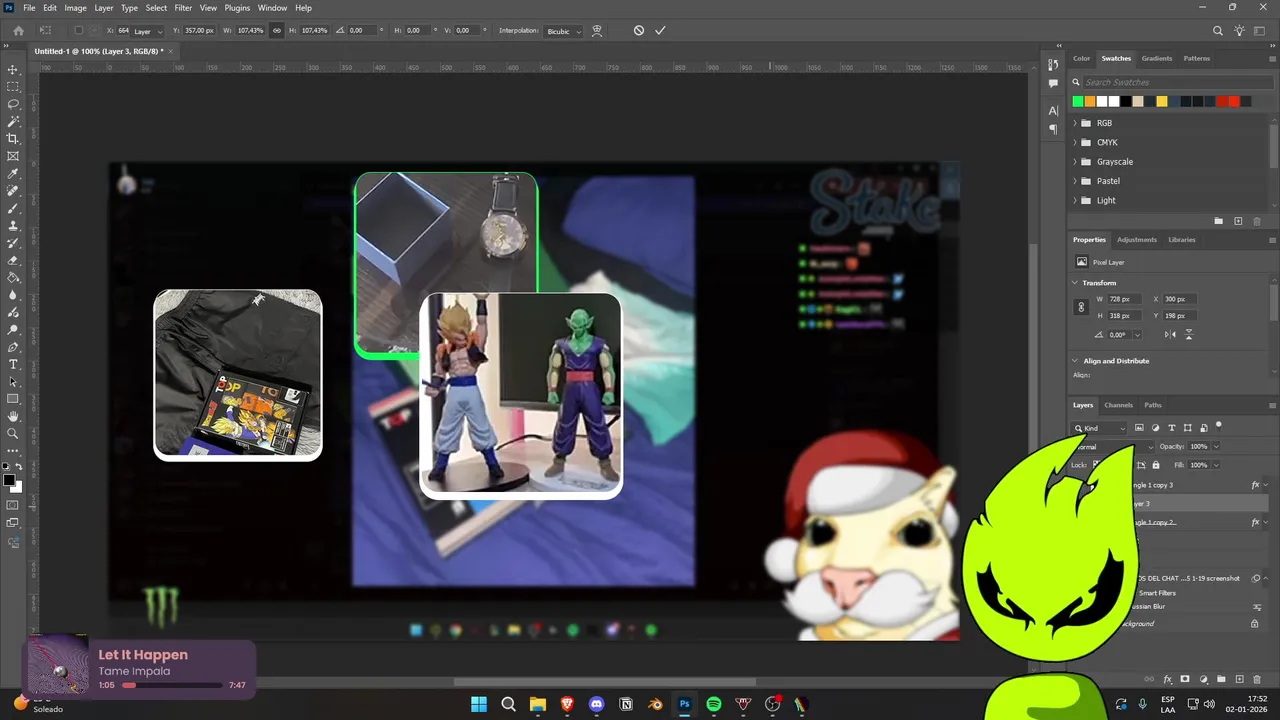Select the Eraser tool

[x=13, y=260]
